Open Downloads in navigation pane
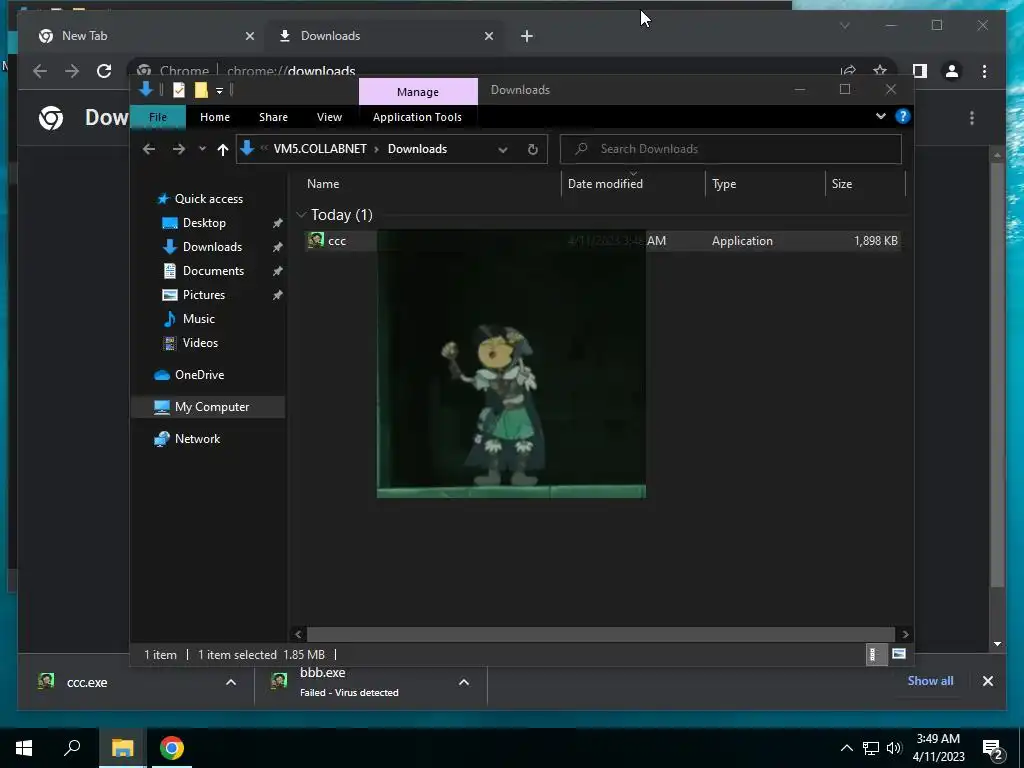Image resolution: width=1024 pixels, height=768 pixels. (x=212, y=247)
